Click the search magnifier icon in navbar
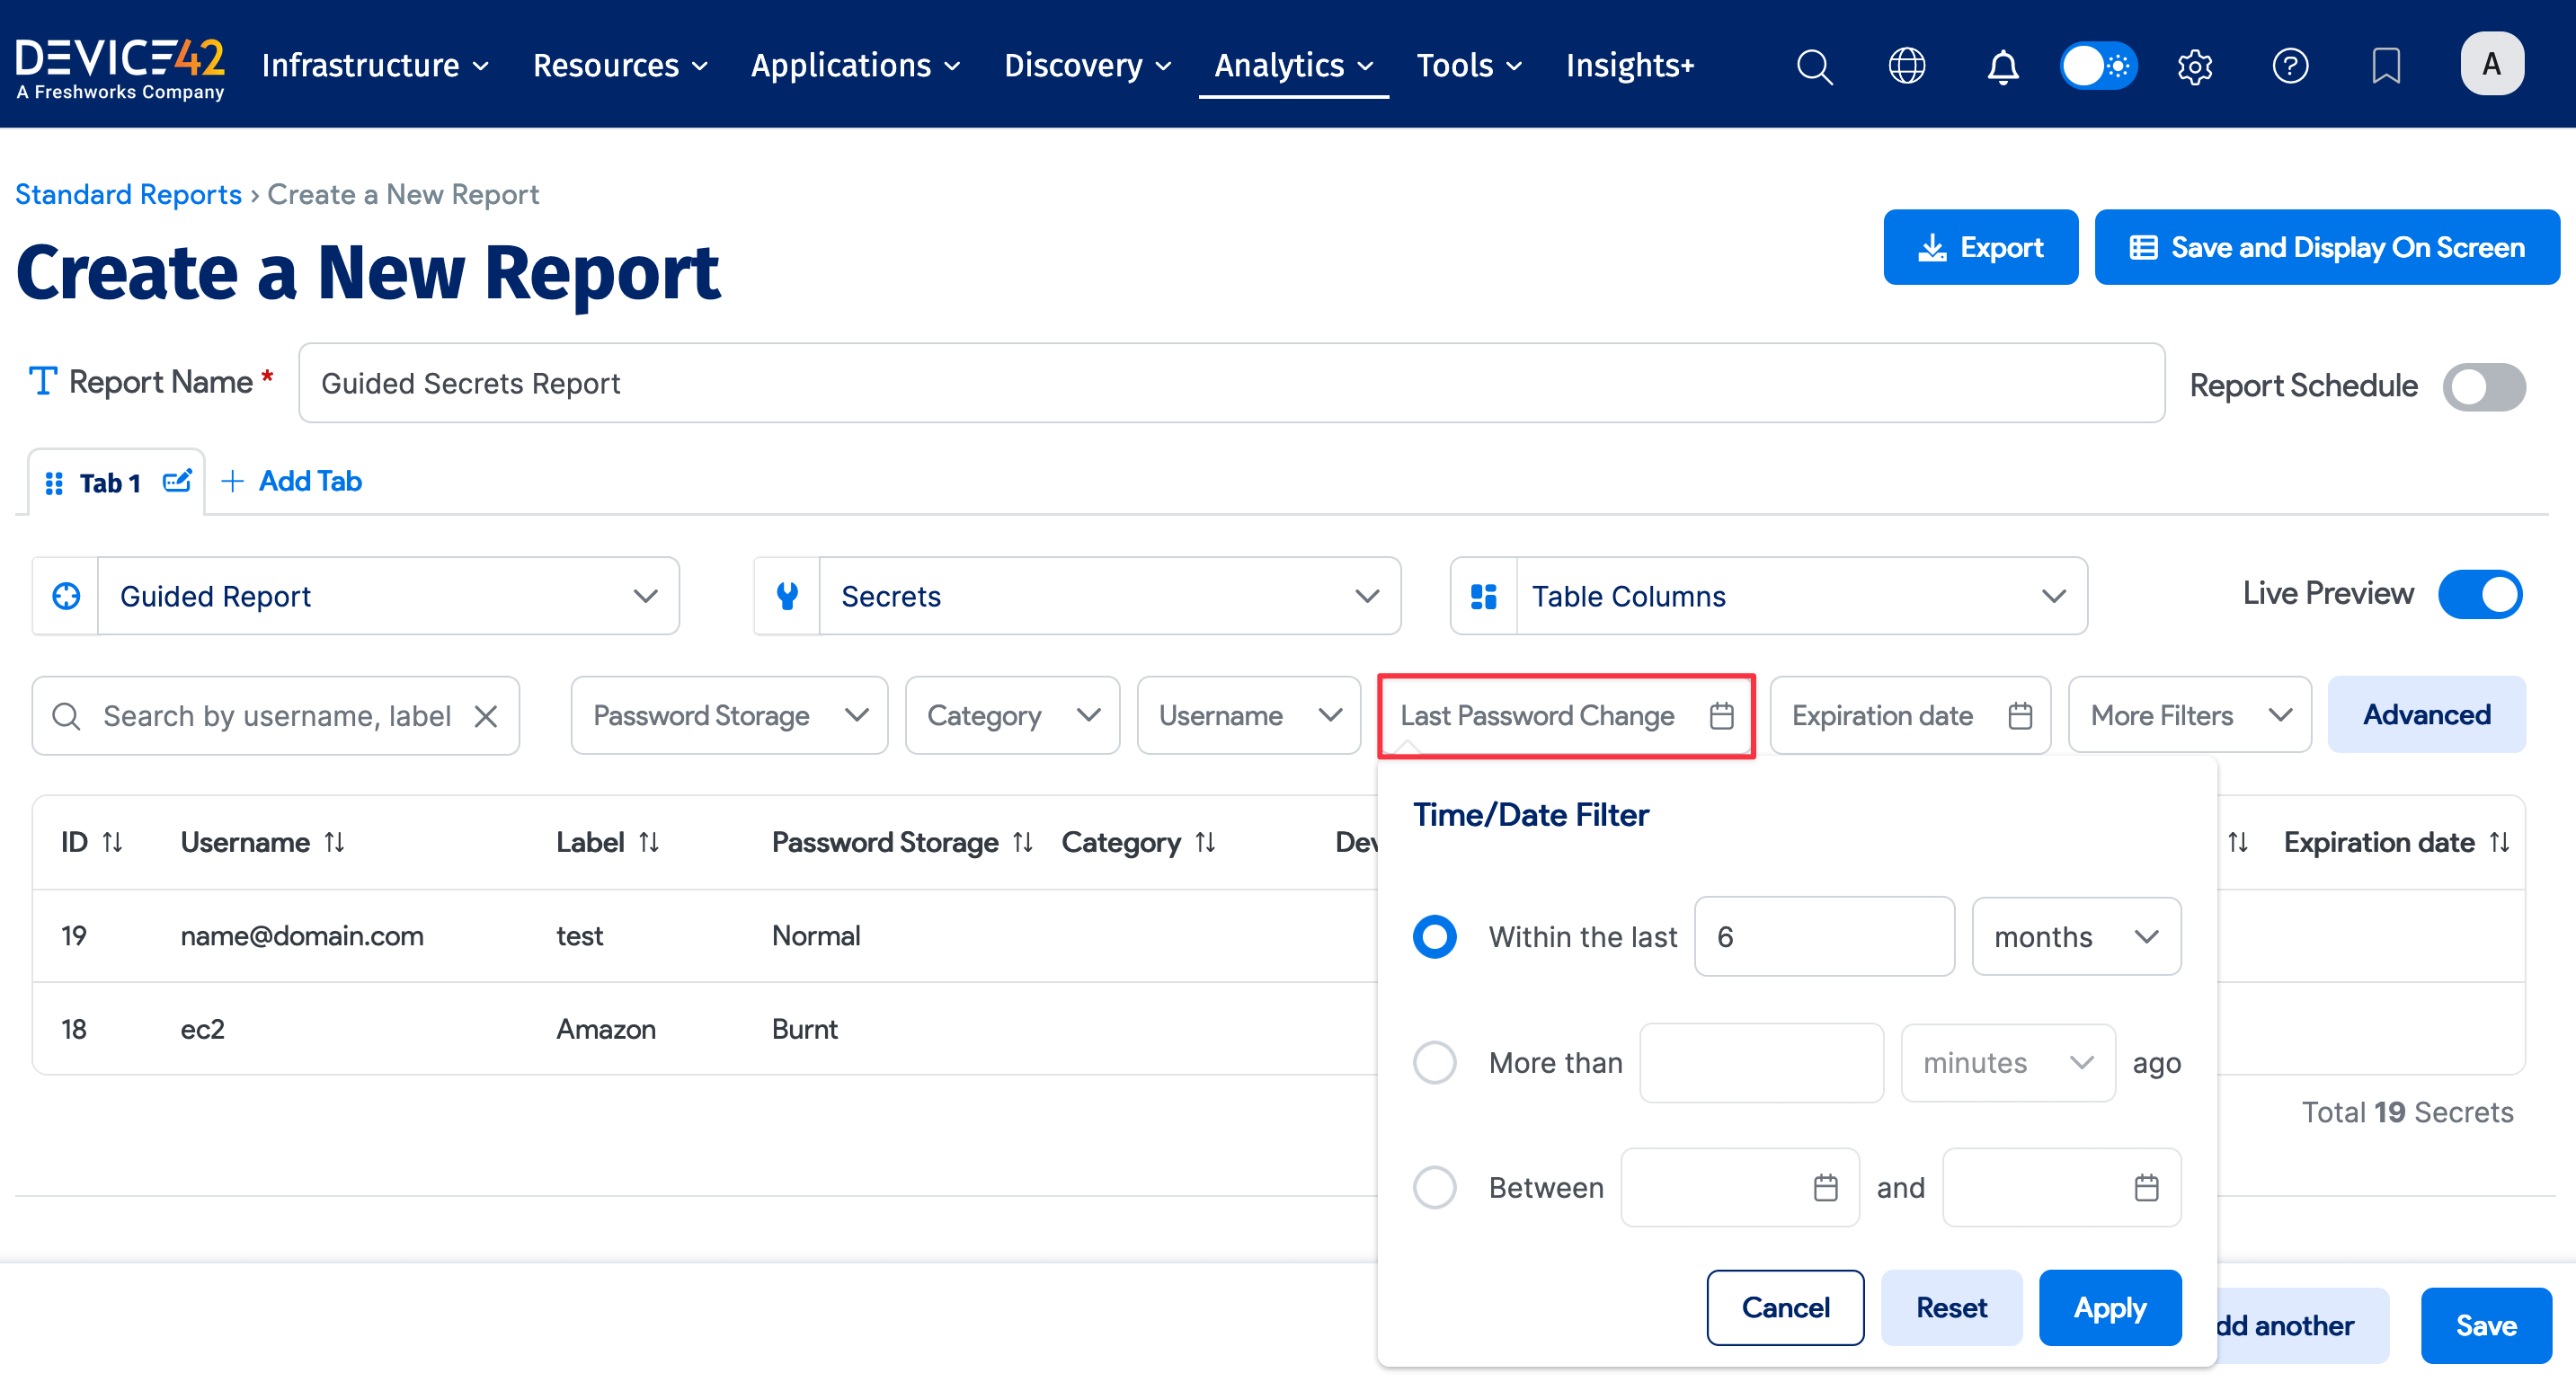The image size is (2576, 1382). tap(1814, 66)
